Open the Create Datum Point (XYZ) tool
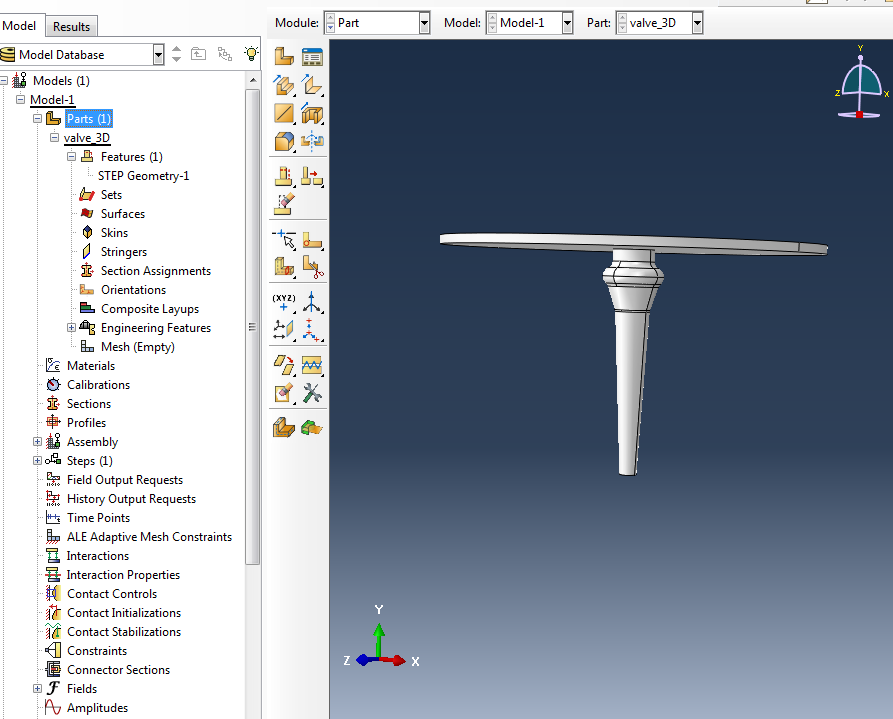Screen dimensions: 893x719 (284, 300)
